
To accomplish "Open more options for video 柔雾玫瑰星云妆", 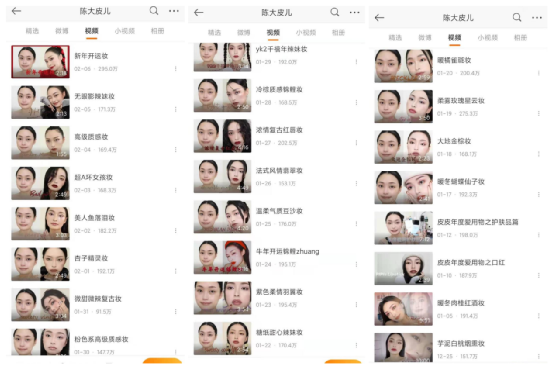I will pyautogui.click(x=539, y=114).
